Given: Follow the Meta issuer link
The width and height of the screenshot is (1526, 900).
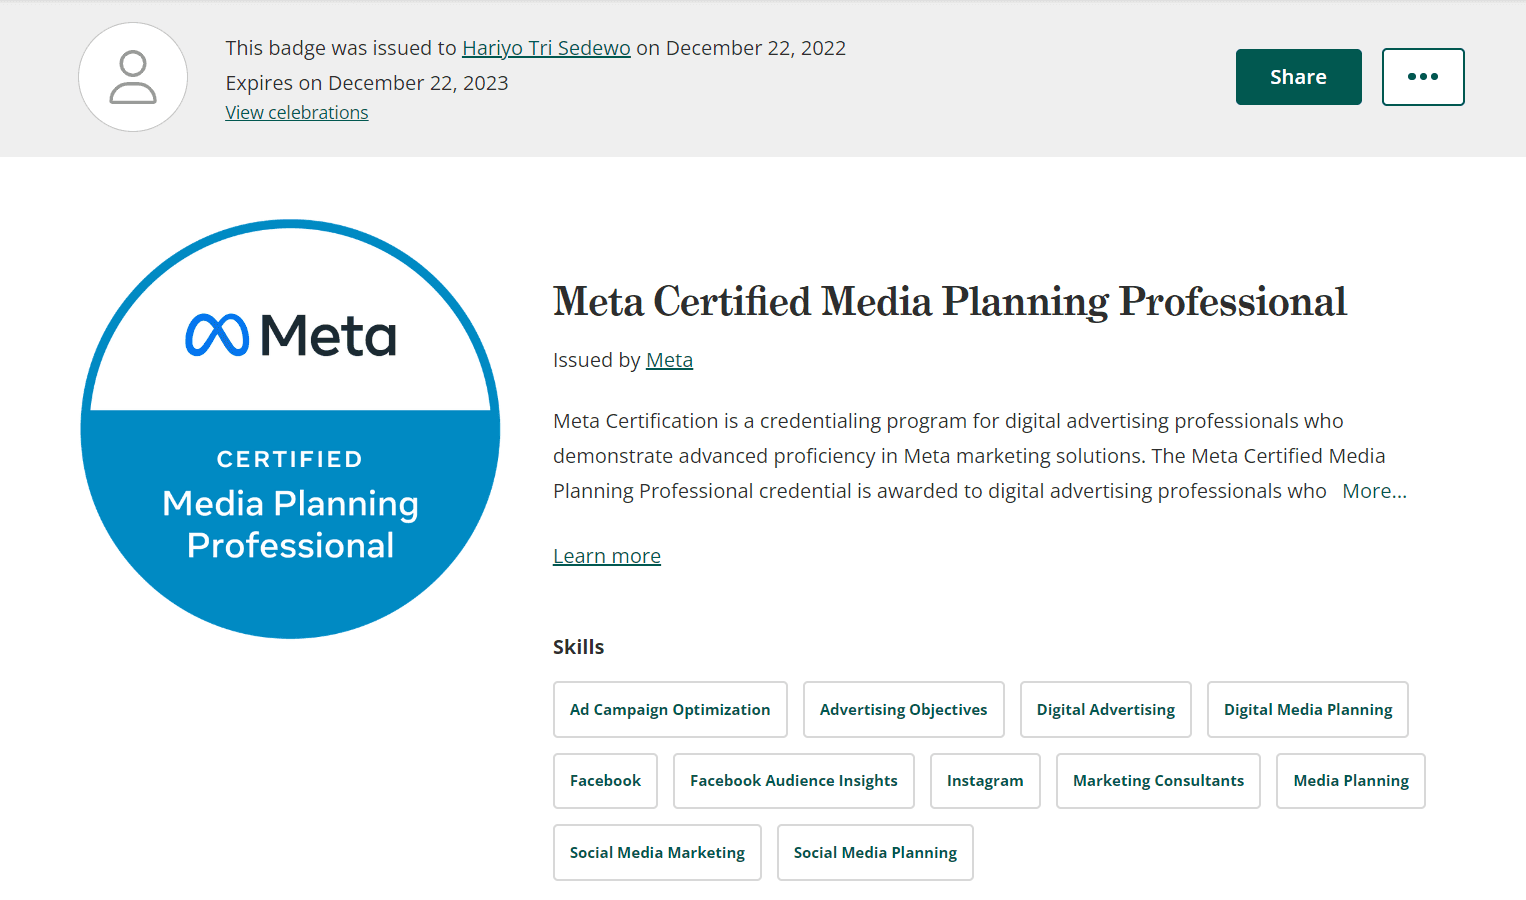Looking at the screenshot, I should [x=669, y=360].
